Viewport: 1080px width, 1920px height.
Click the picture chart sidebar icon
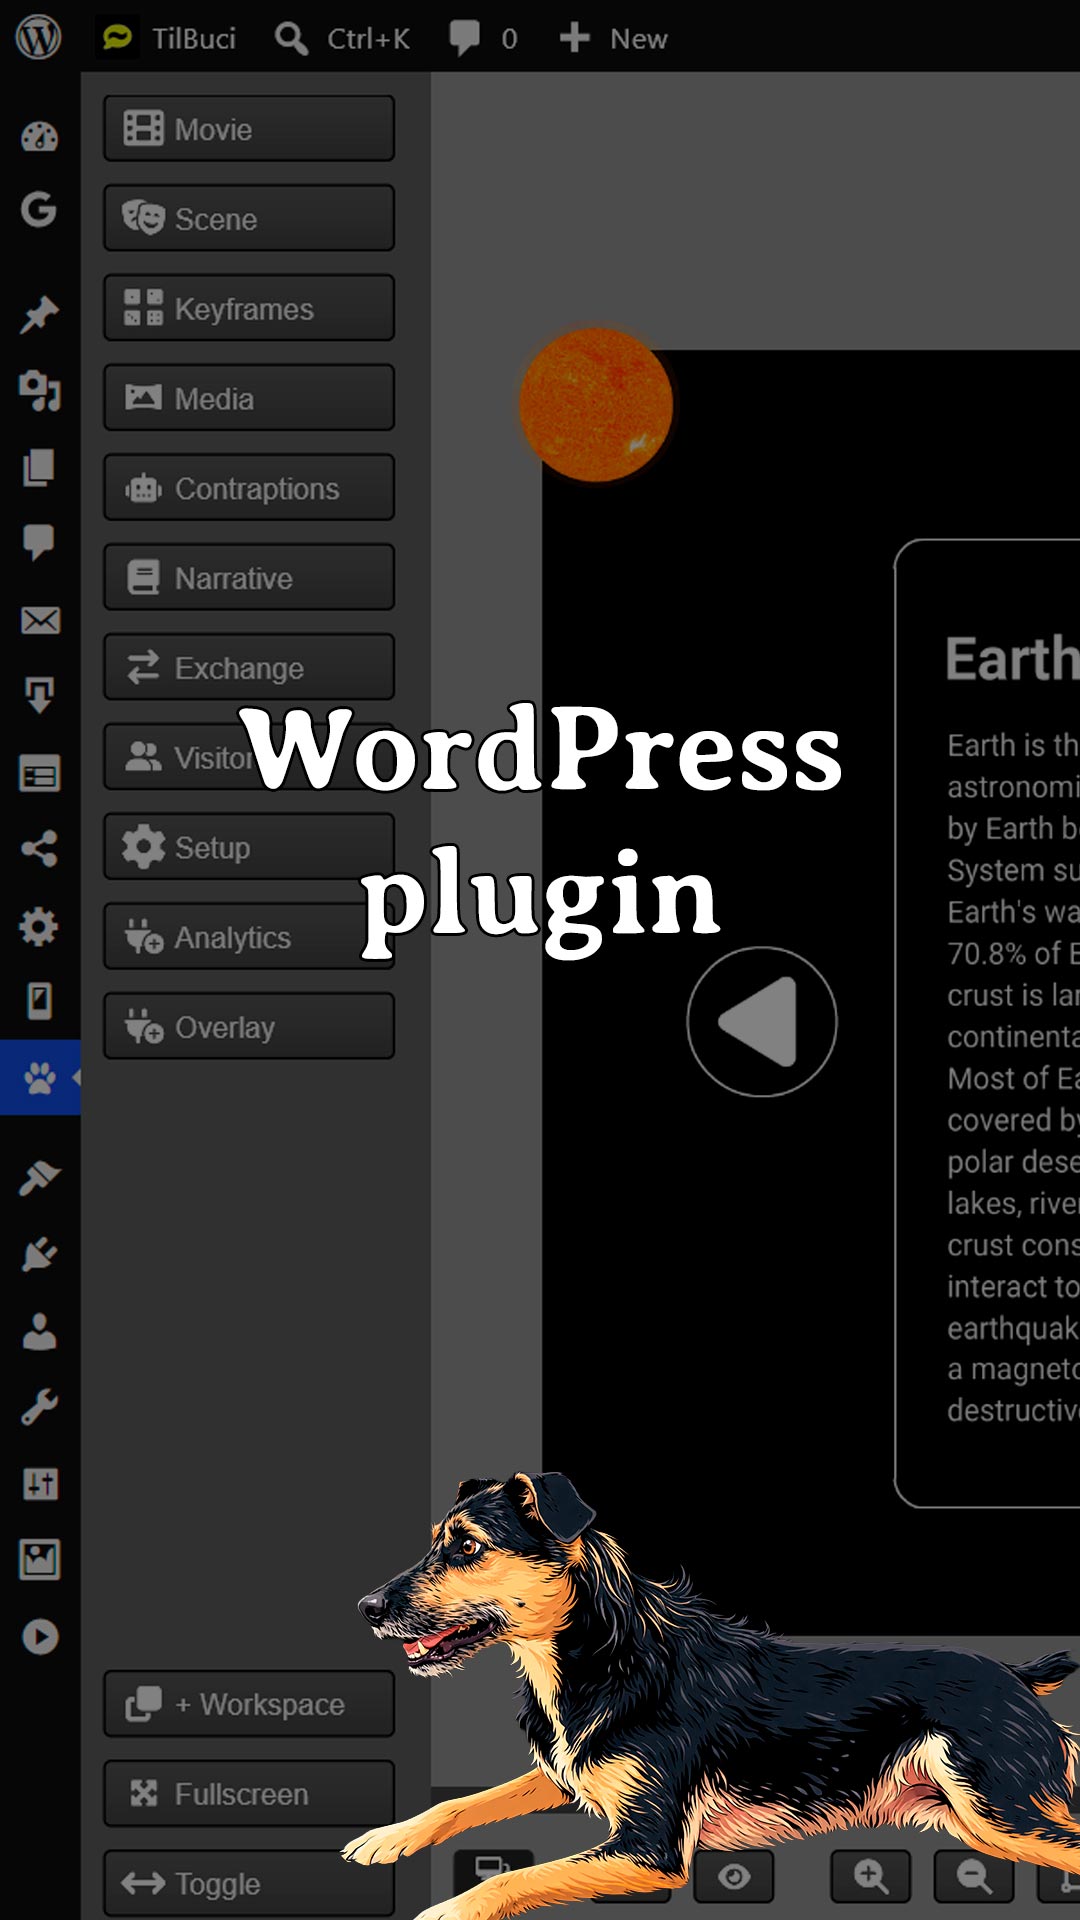[40, 1559]
